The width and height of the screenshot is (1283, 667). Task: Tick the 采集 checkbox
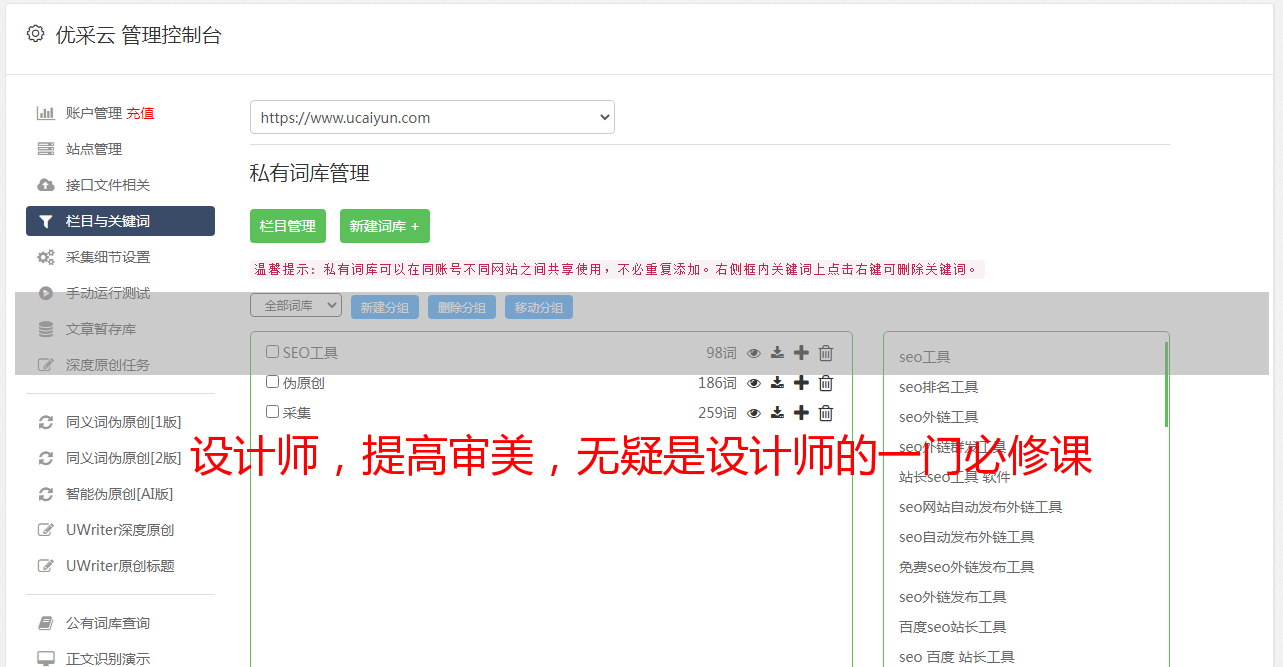[272, 412]
